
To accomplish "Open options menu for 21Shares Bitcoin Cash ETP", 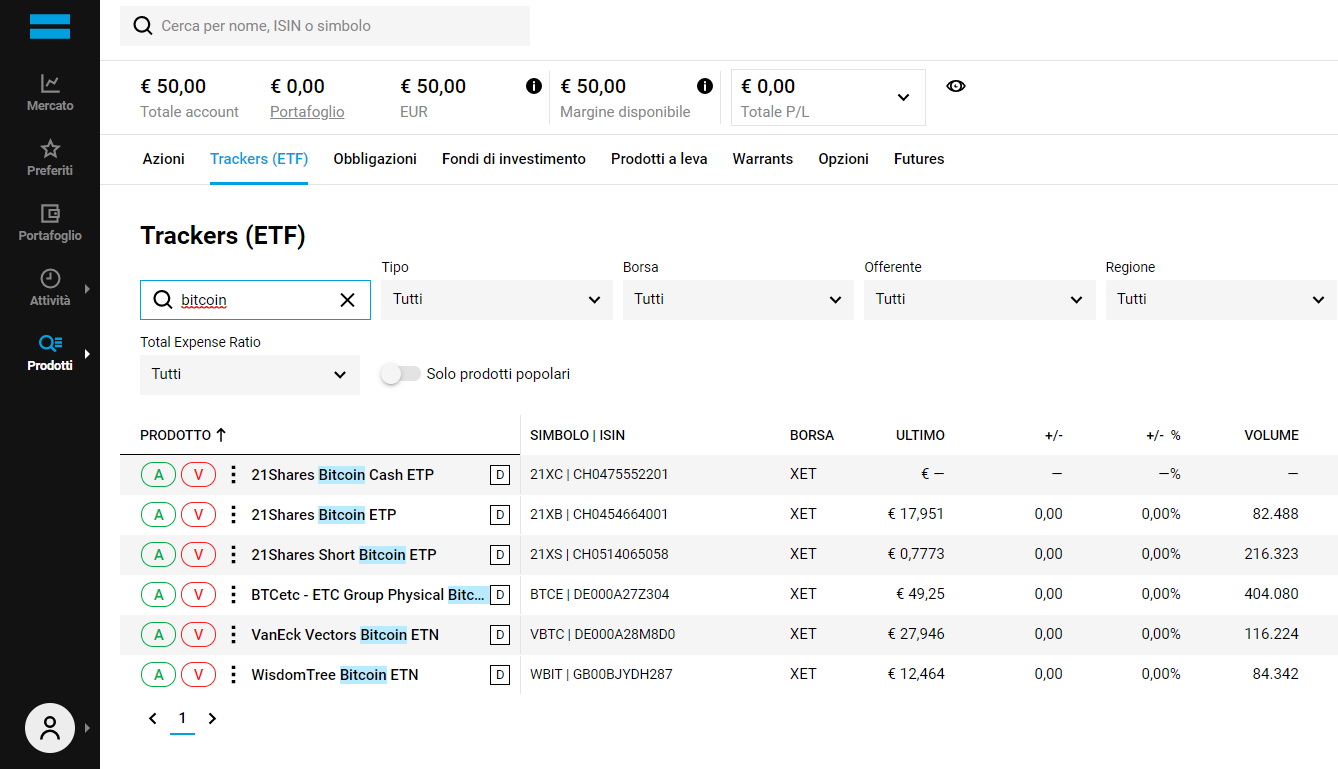I will click(x=233, y=475).
